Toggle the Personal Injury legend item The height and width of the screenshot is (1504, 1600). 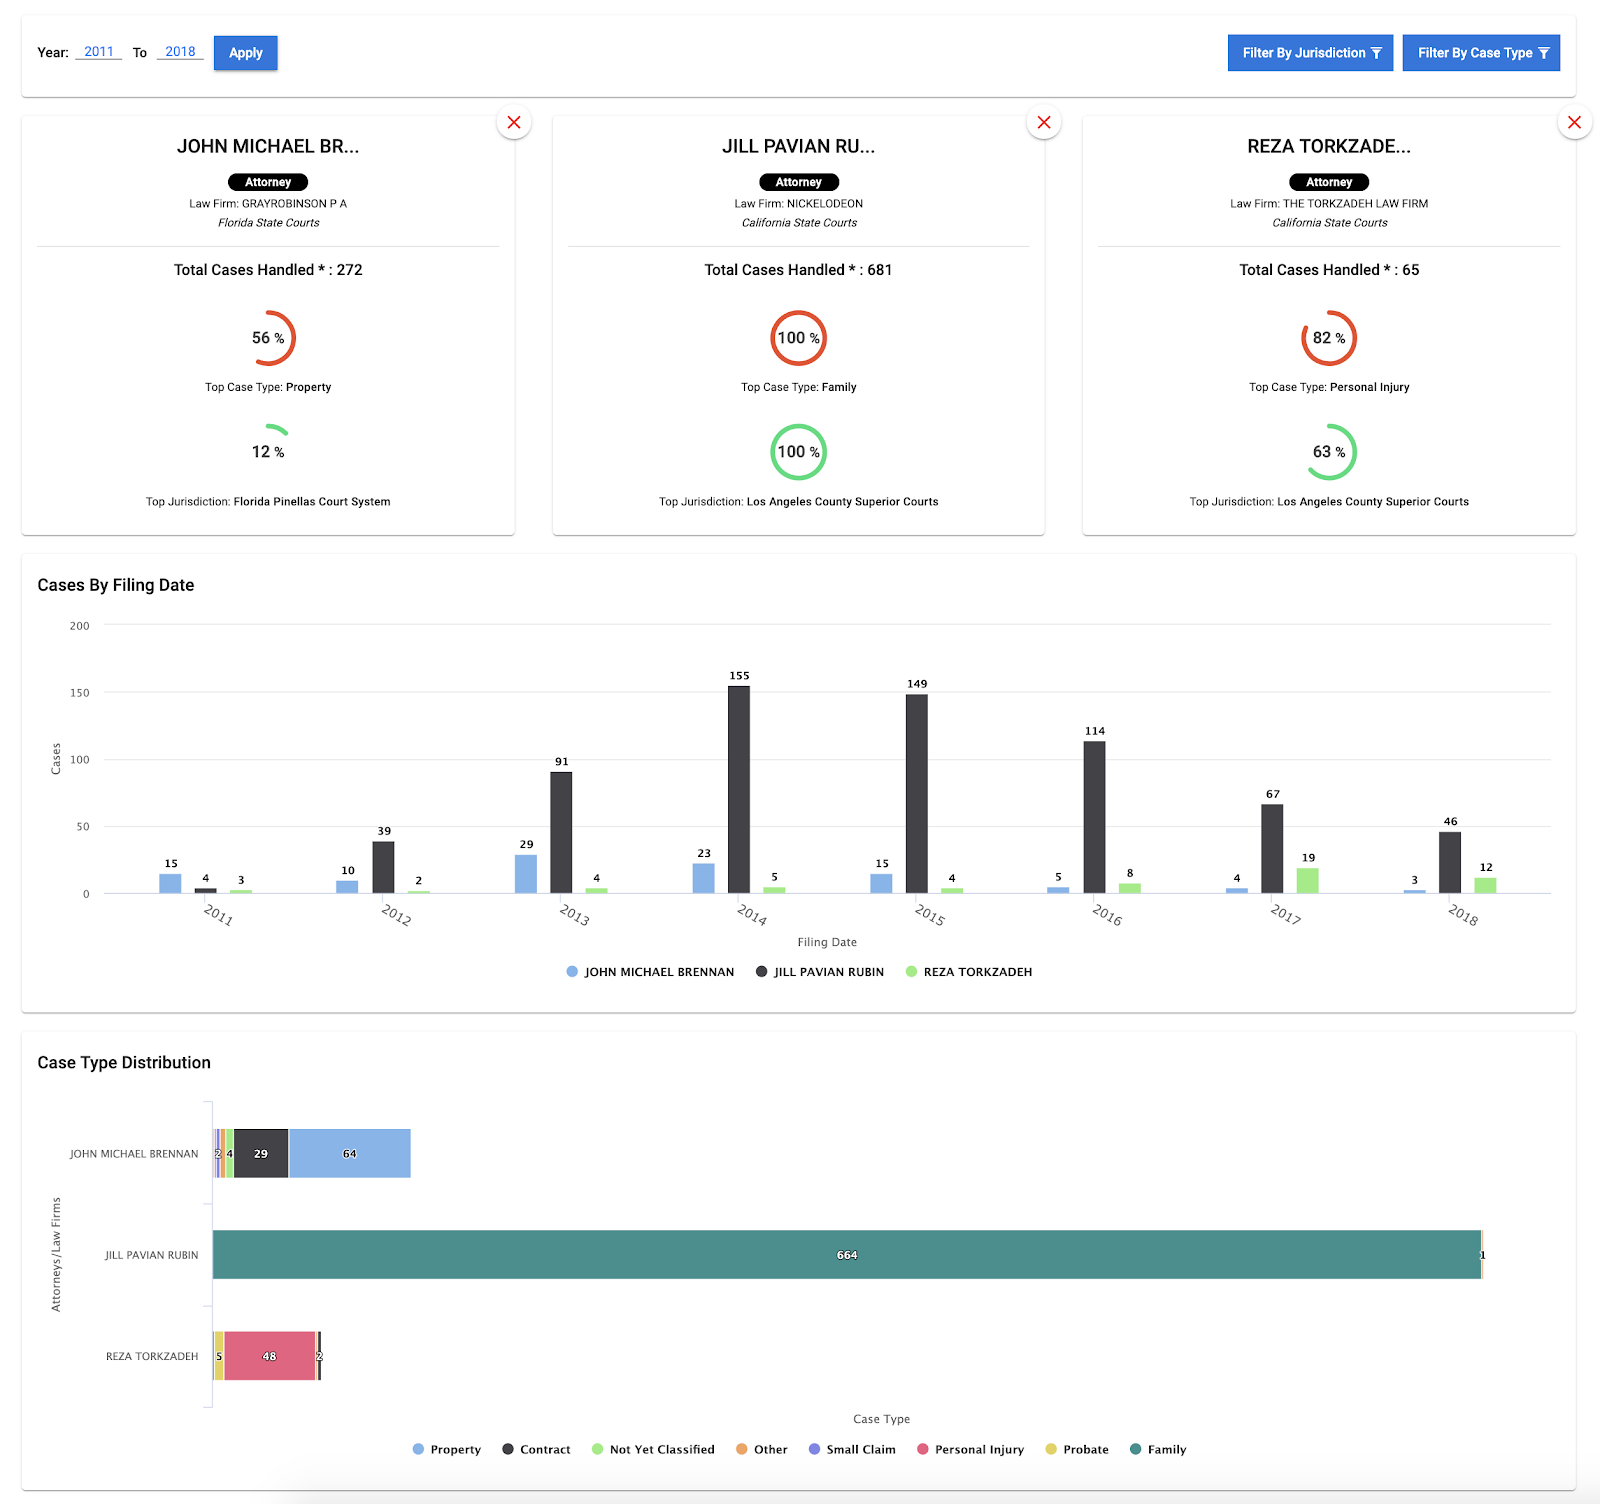click(970, 1449)
